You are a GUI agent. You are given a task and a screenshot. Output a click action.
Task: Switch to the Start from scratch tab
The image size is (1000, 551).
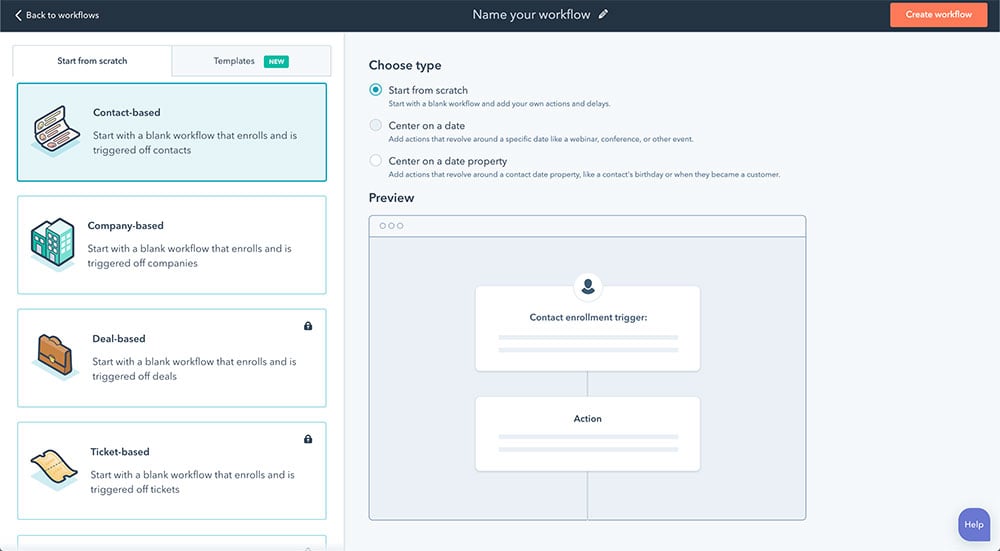92,61
